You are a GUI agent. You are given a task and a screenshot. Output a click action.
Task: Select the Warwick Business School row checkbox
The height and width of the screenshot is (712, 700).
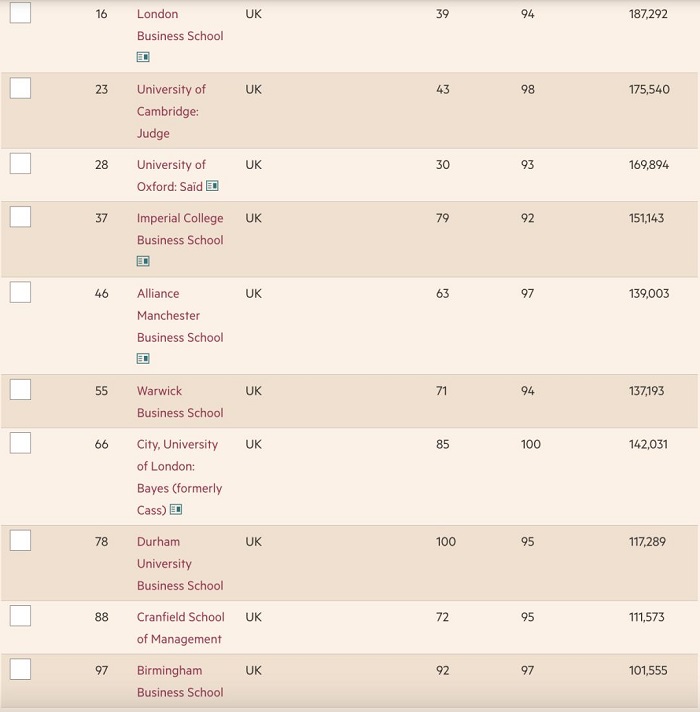click(x=20, y=389)
